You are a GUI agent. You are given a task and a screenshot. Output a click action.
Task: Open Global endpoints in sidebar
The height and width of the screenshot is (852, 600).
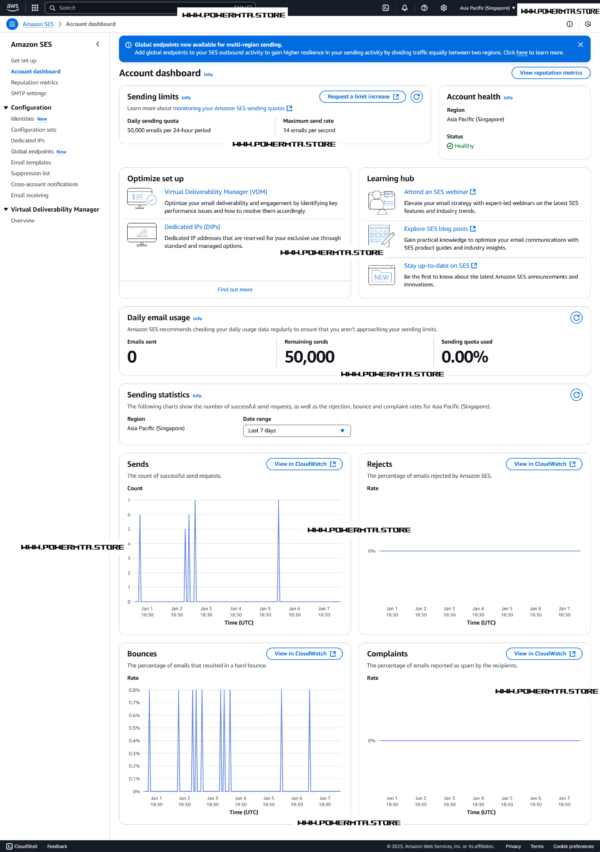(x=32, y=151)
